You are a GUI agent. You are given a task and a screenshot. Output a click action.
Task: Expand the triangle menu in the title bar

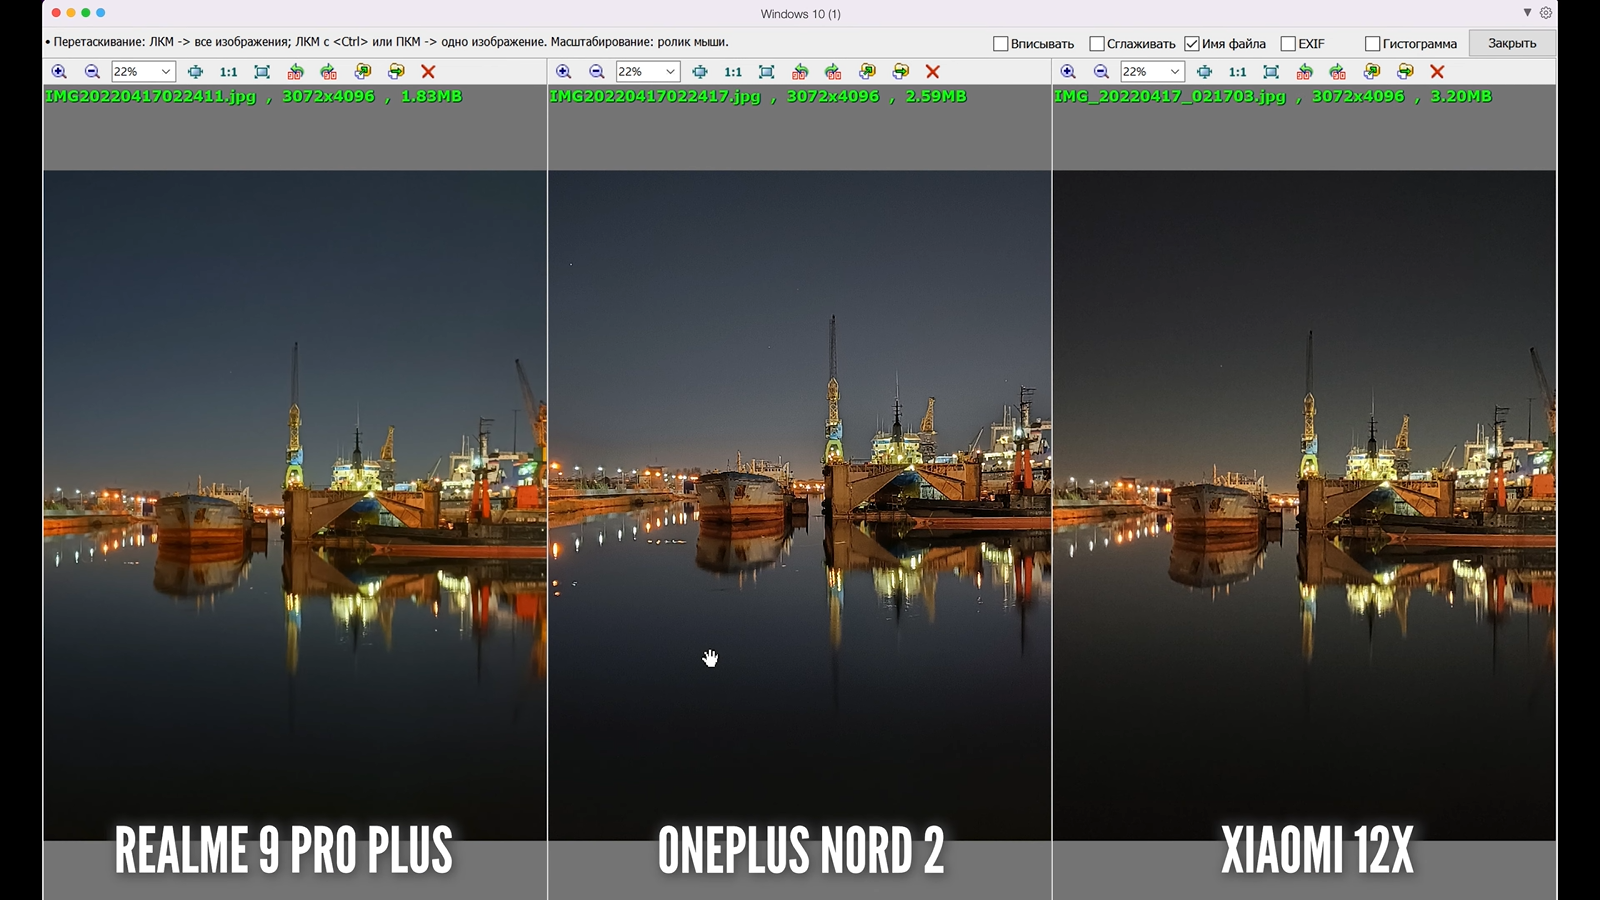[x=1527, y=13]
